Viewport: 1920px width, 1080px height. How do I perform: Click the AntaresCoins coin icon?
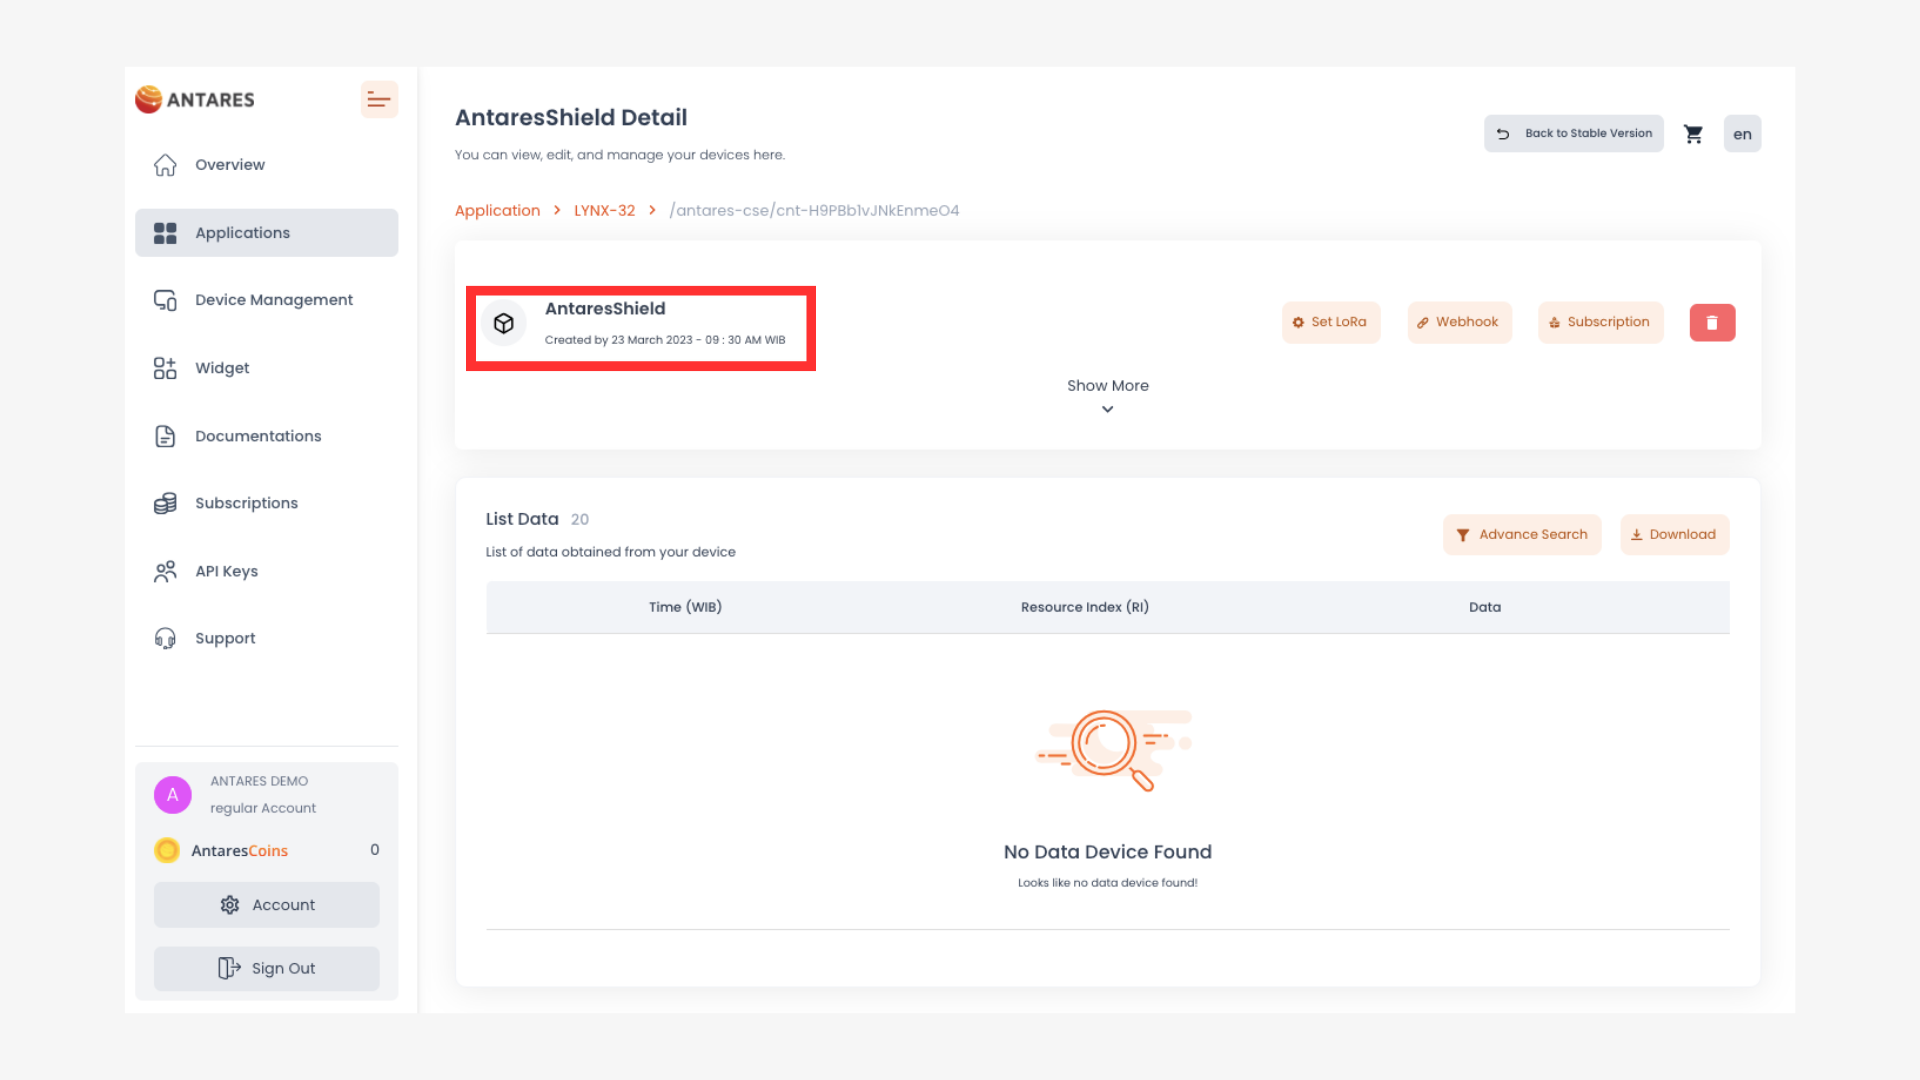[x=167, y=850]
